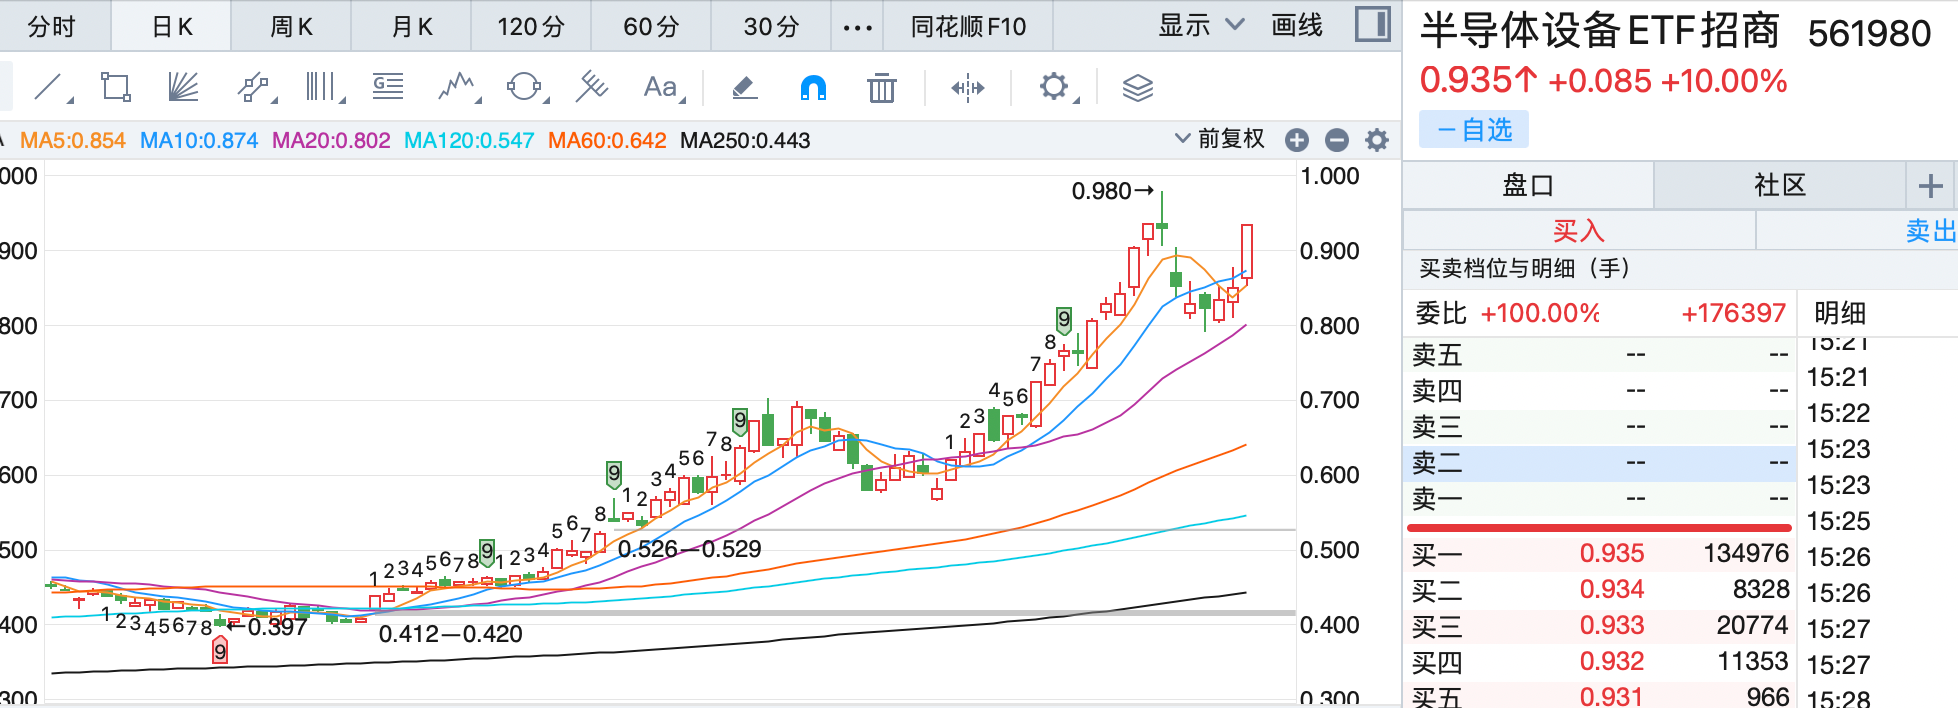Click the 画线 drawing toggle button
This screenshot has width=1958, height=708.
1297,26
